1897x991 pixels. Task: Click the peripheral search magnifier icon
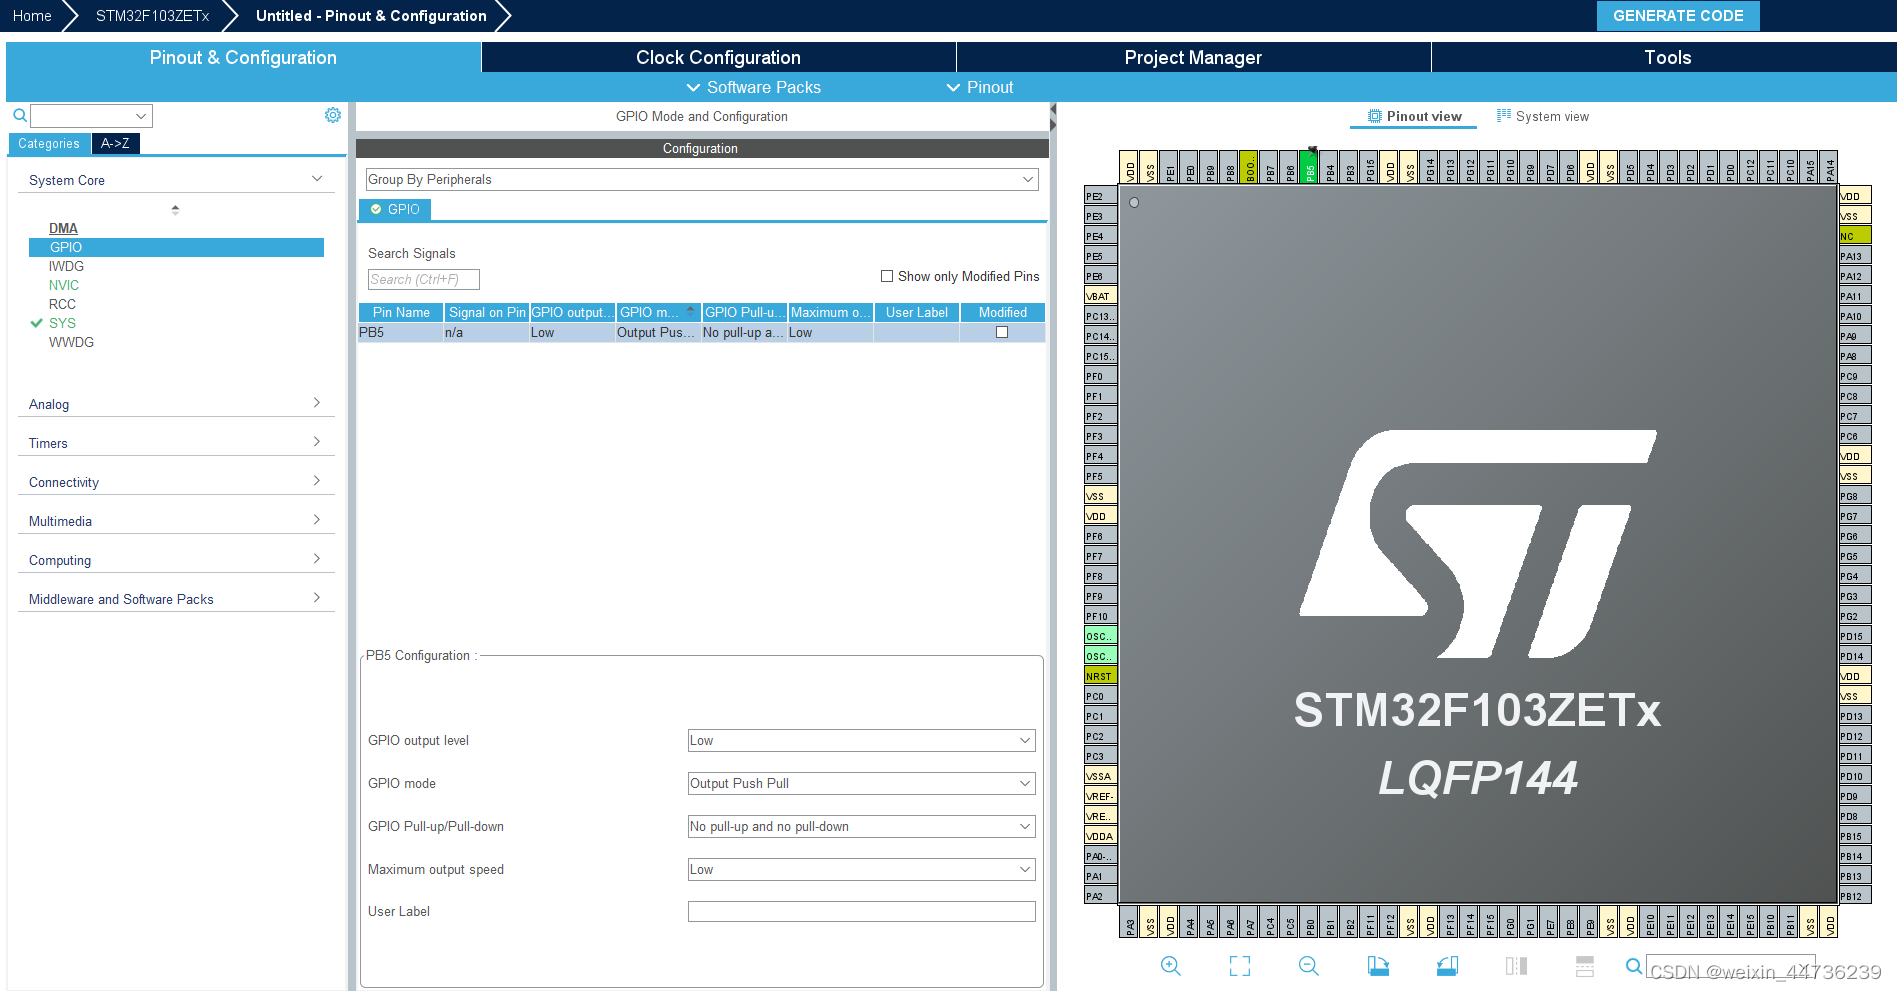(x=19, y=116)
